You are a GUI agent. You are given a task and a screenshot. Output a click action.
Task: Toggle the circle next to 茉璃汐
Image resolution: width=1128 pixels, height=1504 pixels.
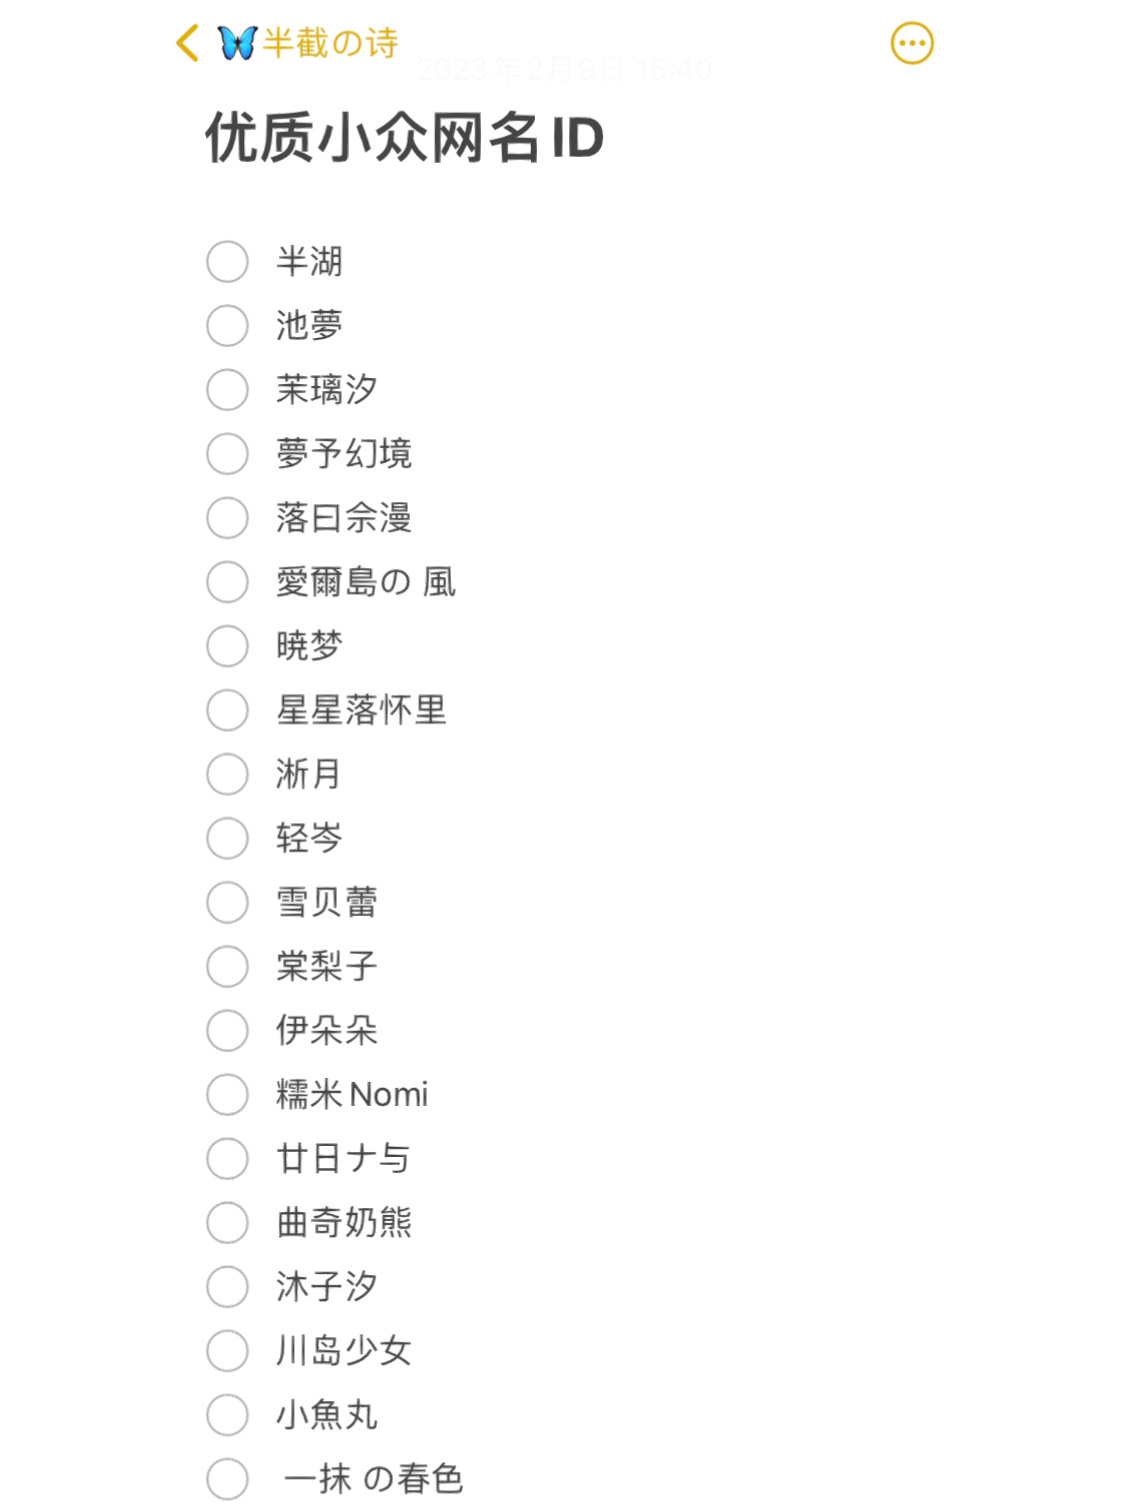[226, 390]
